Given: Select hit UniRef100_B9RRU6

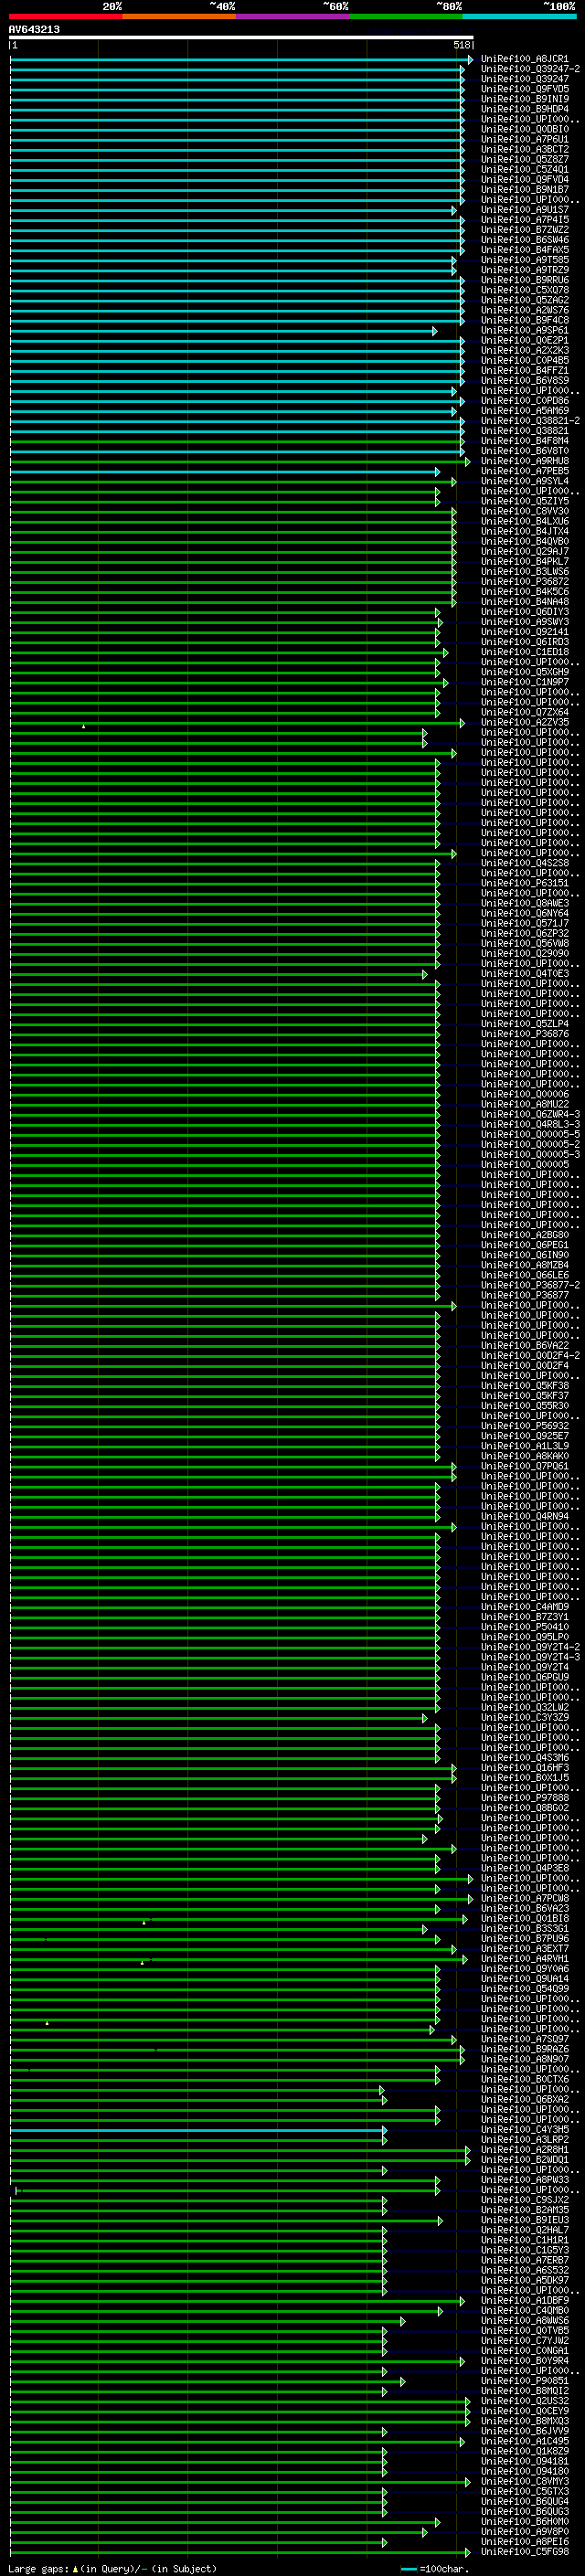Looking at the screenshot, I should tap(524, 280).
